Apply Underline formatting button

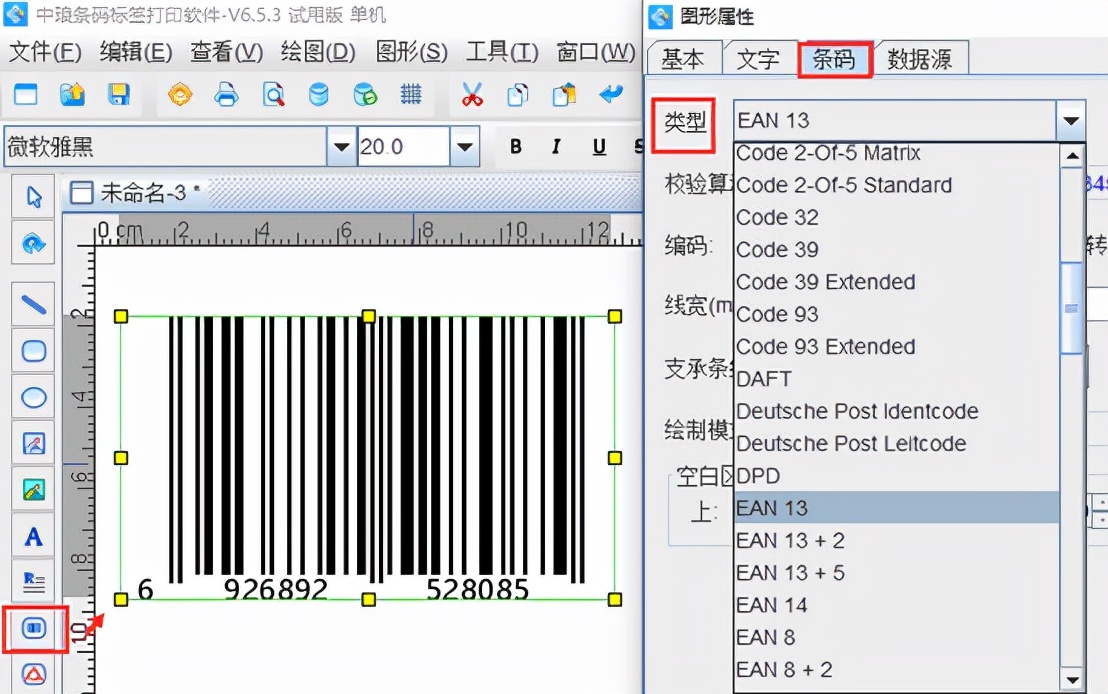[x=599, y=146]
